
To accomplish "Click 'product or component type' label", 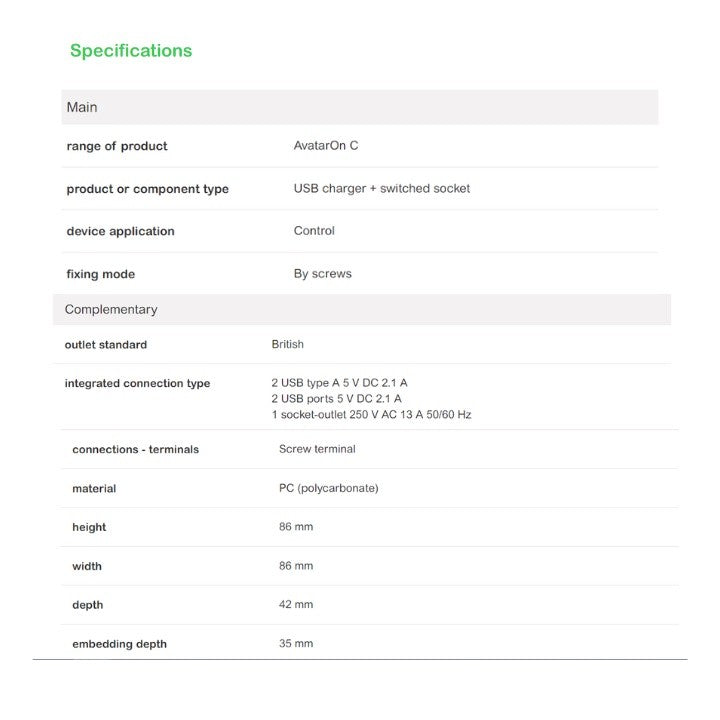I will click(148, 189).
